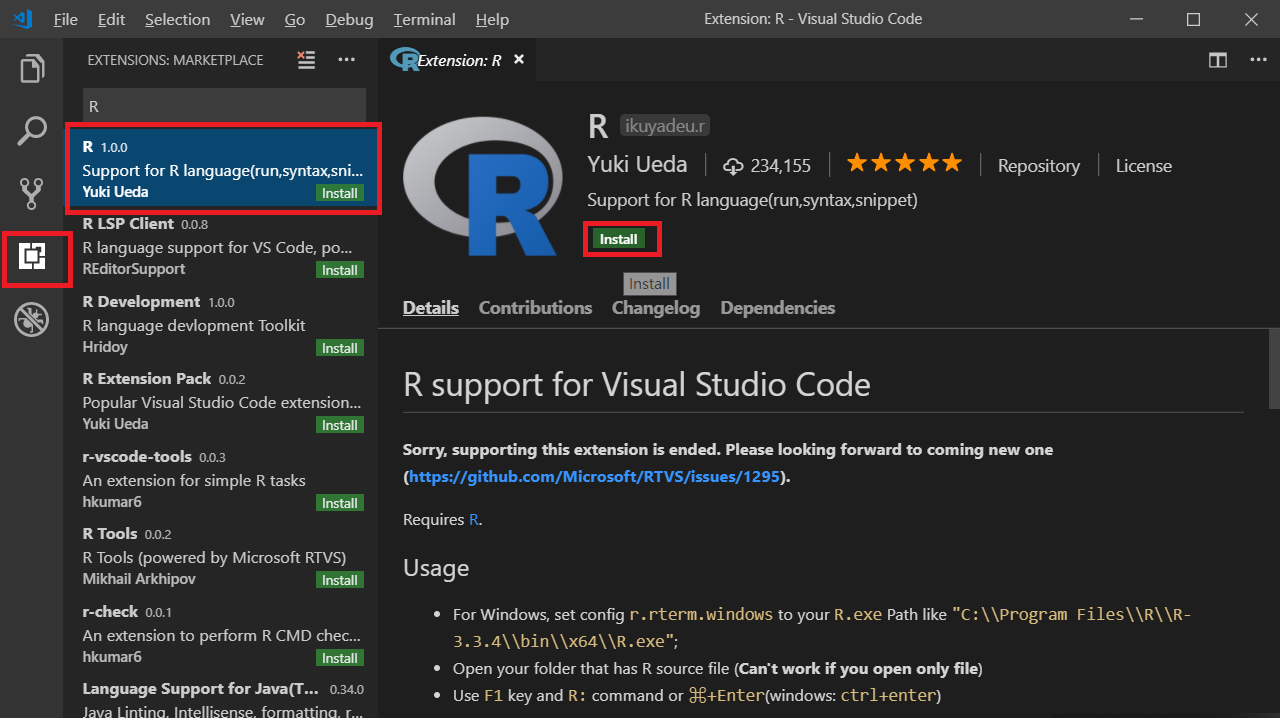Click the five-star rating display

(x=904, y=162)
